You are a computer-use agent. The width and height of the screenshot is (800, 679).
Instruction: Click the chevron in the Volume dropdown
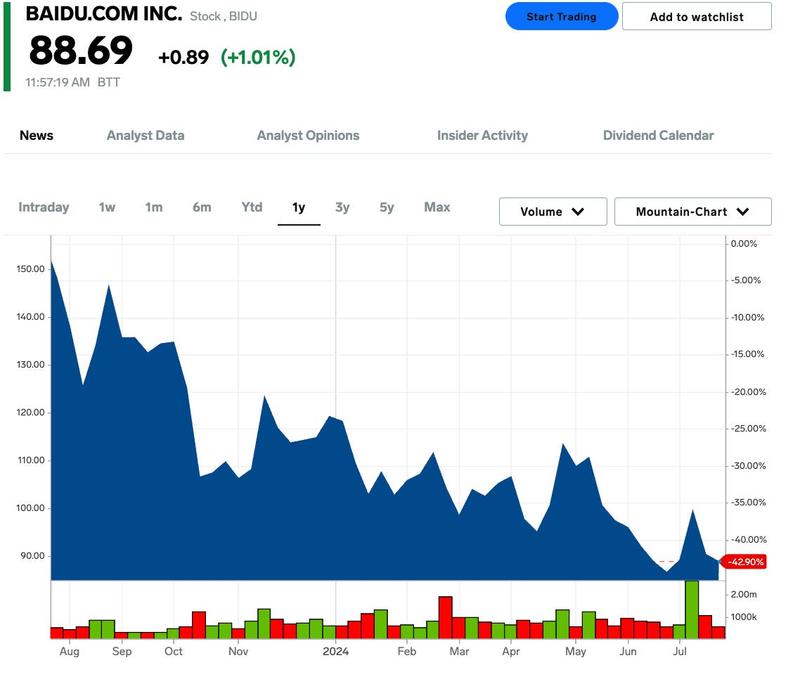coord(578,211)
